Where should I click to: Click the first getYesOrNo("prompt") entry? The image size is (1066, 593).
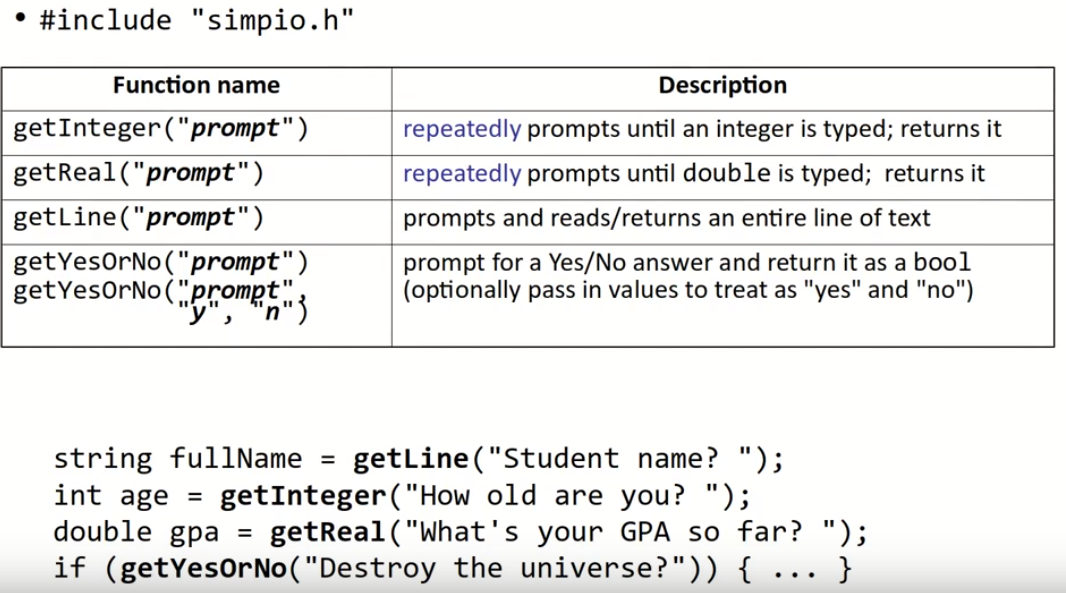click(161, 262)
